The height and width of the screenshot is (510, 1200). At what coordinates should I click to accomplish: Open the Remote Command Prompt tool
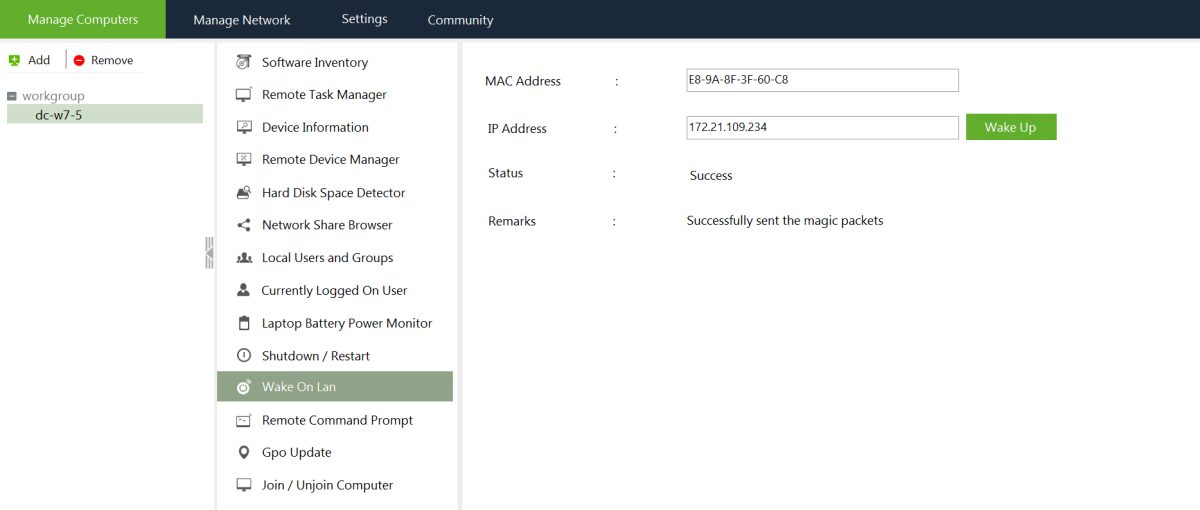[337, 420]
